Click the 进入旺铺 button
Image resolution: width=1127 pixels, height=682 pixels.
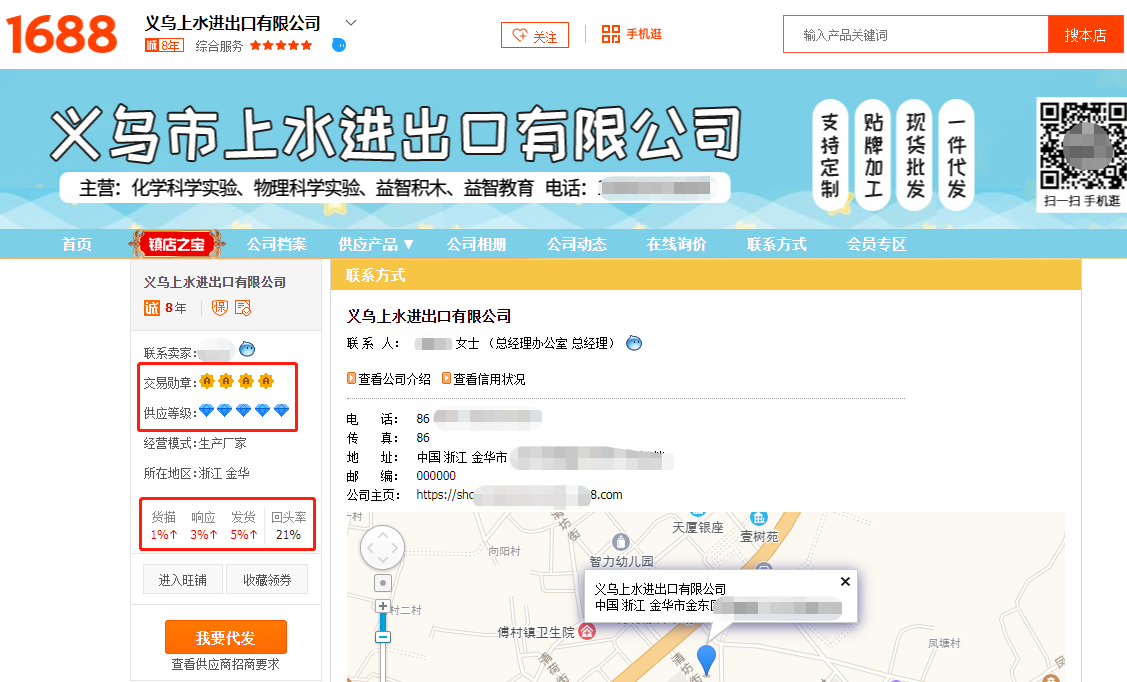183,580
